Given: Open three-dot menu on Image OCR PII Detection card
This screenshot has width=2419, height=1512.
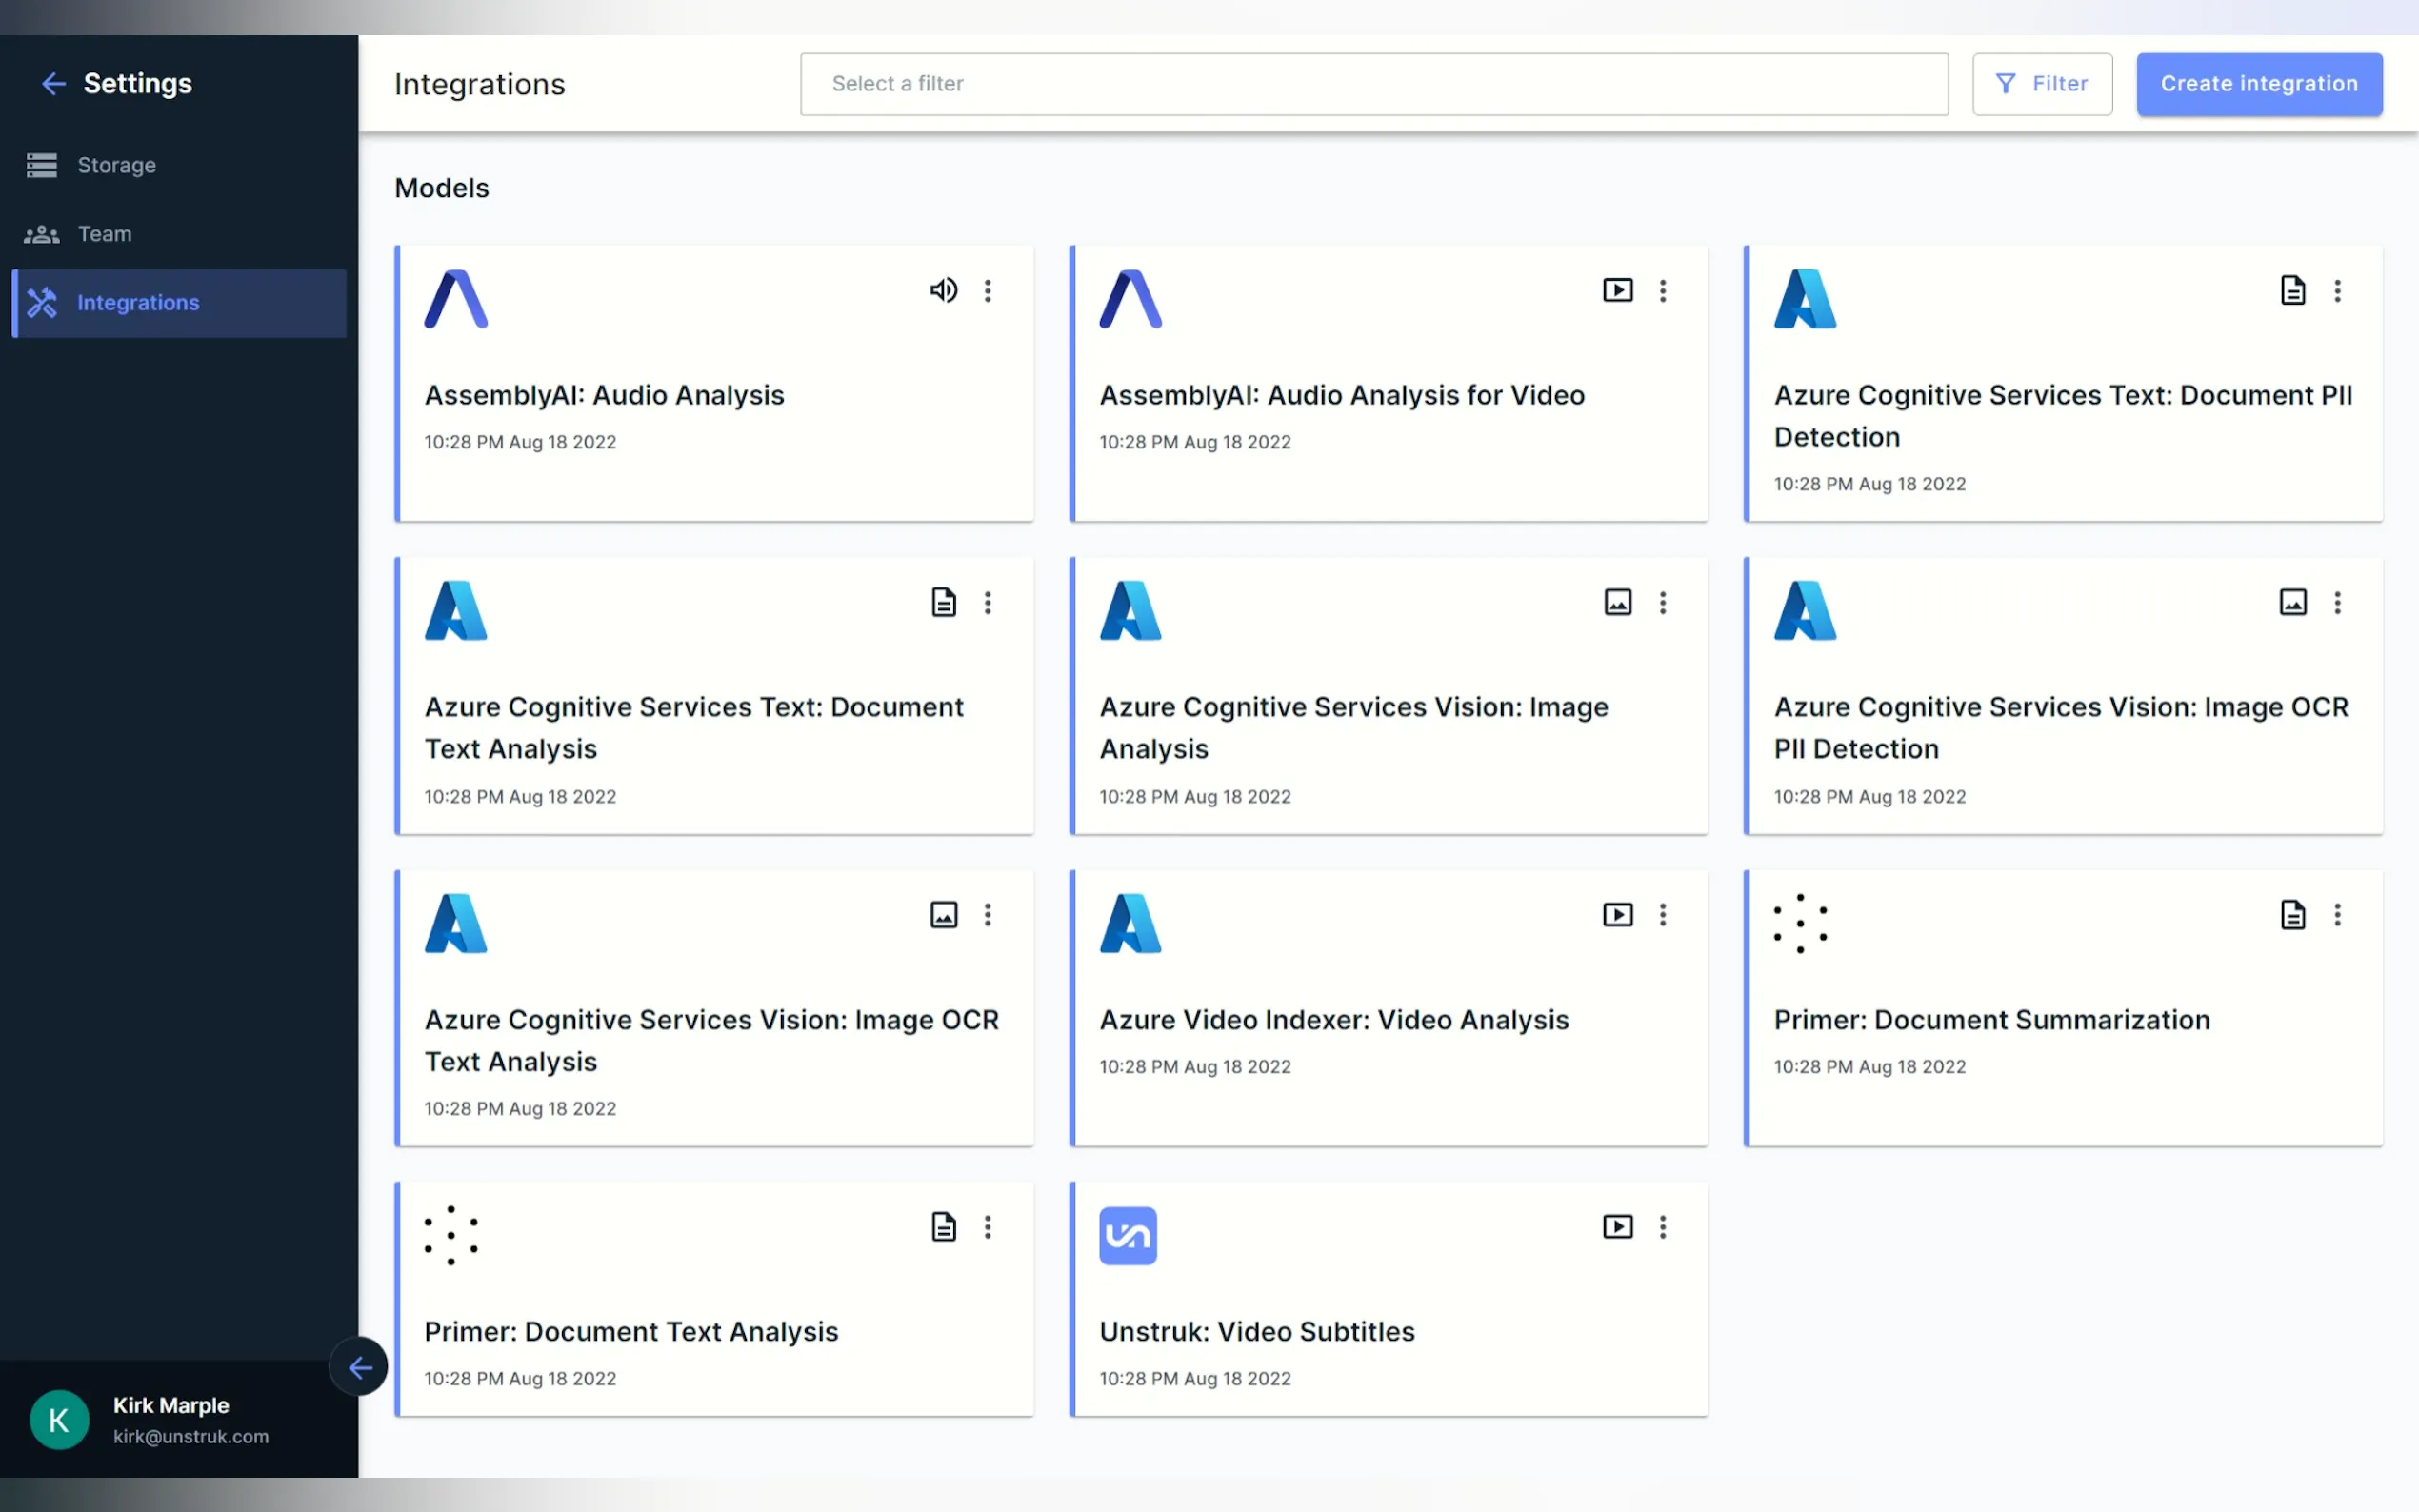Looking at the screenshot, I should coord(2337,603).
